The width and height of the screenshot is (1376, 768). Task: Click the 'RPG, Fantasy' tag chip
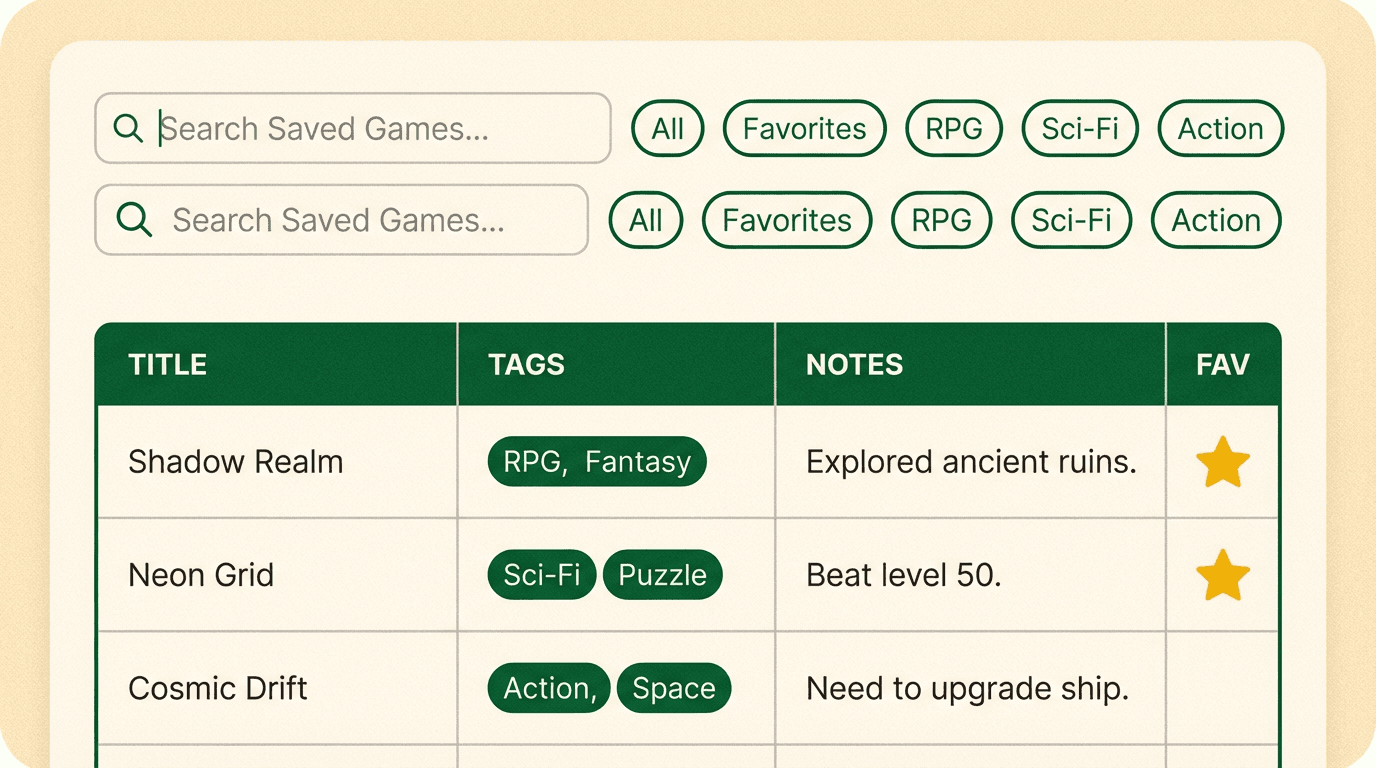(597, 462)
